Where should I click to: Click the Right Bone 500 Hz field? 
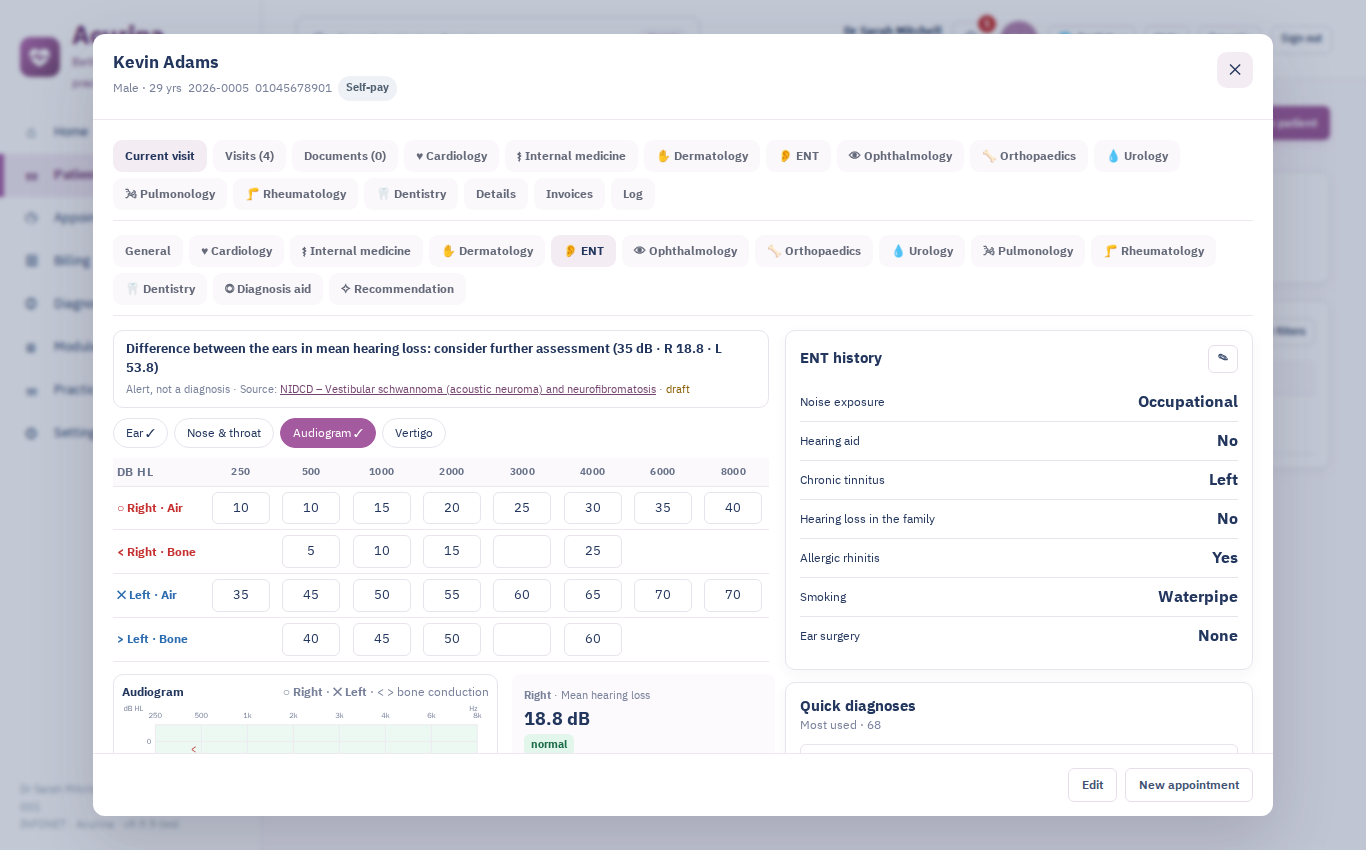(311, 552)
